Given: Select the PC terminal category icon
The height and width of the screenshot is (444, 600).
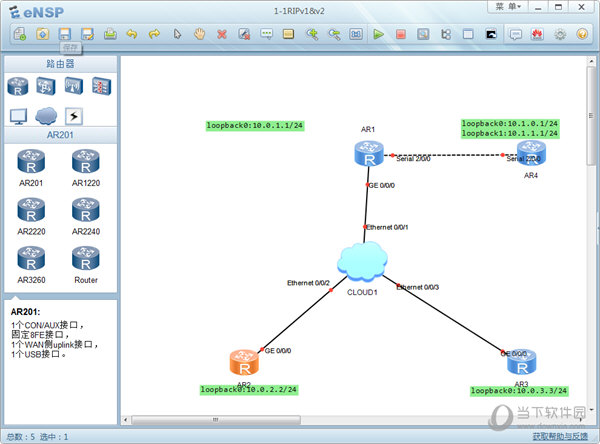Looking at the screenshot, I should [x=18, y=116].
